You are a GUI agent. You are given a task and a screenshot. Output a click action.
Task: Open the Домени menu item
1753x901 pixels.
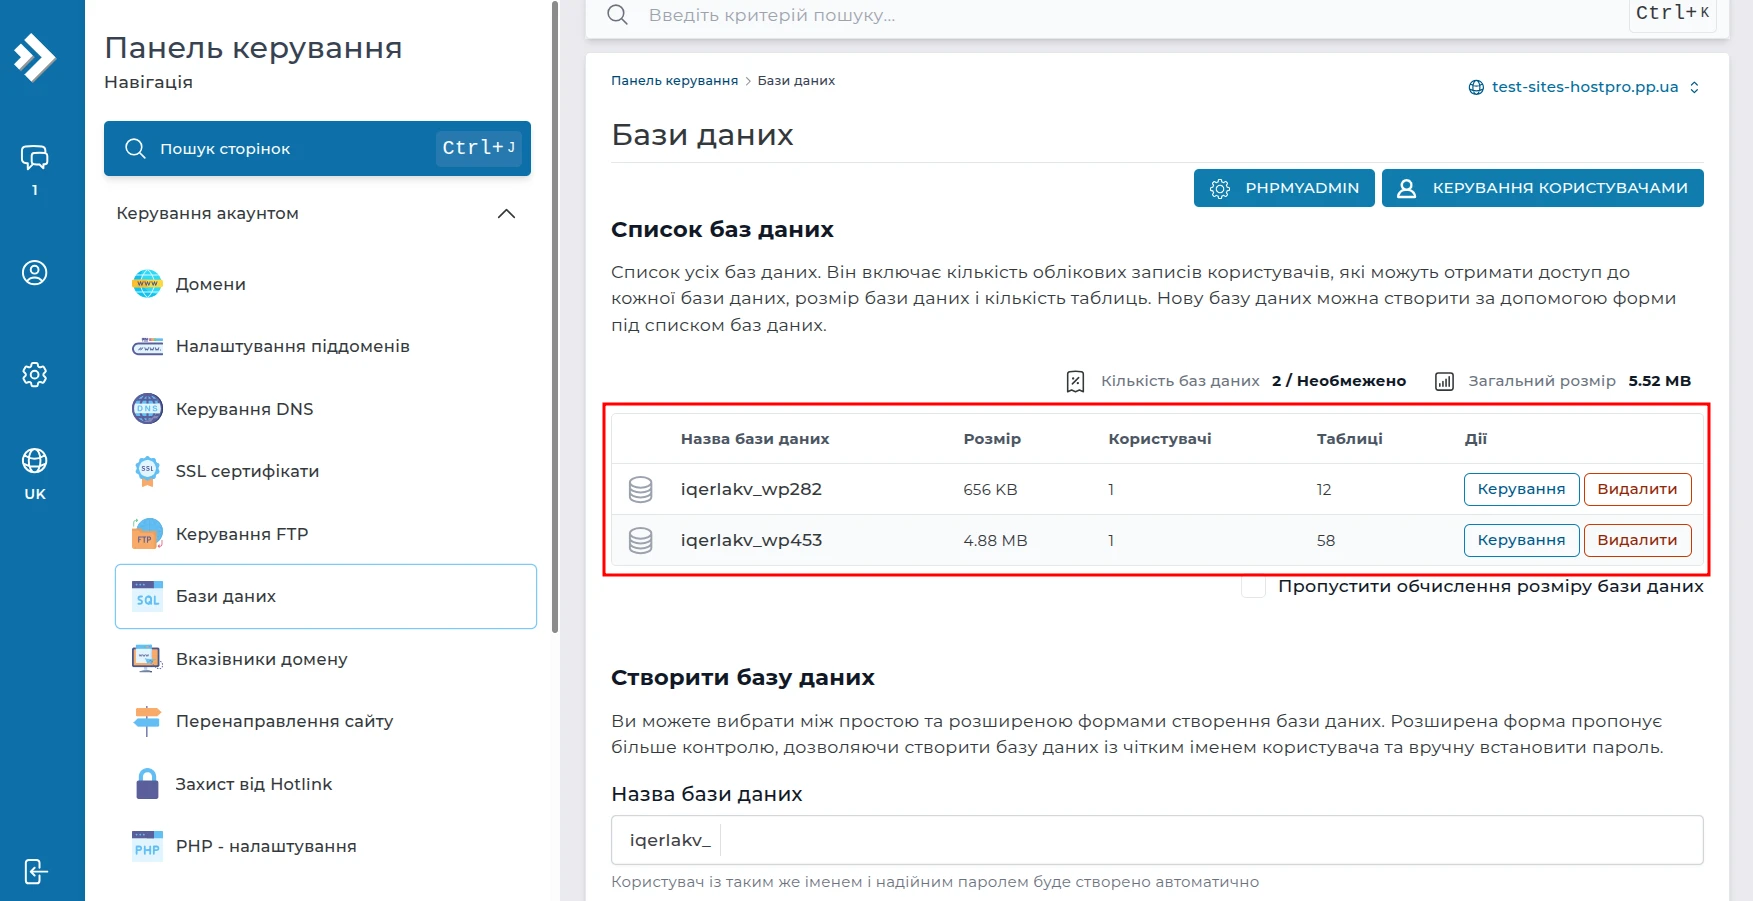pyautogui.click(x=325, y=284)
